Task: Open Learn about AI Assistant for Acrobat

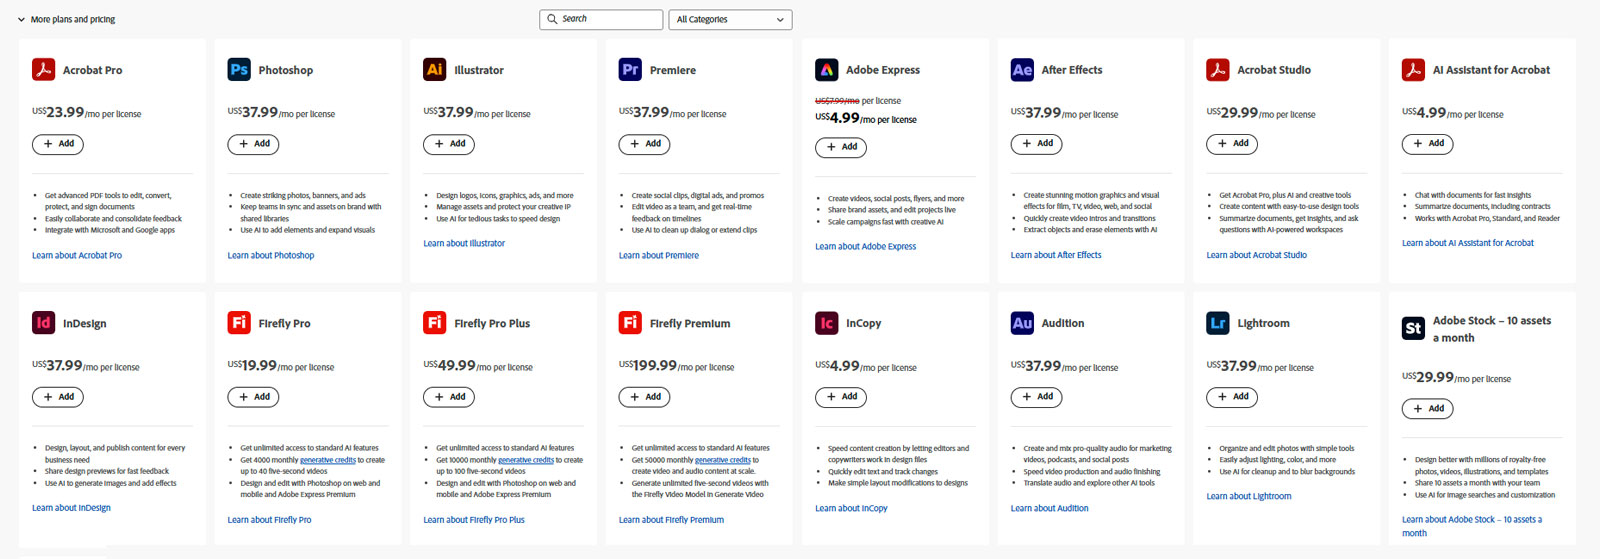Action: [1468, 244]
